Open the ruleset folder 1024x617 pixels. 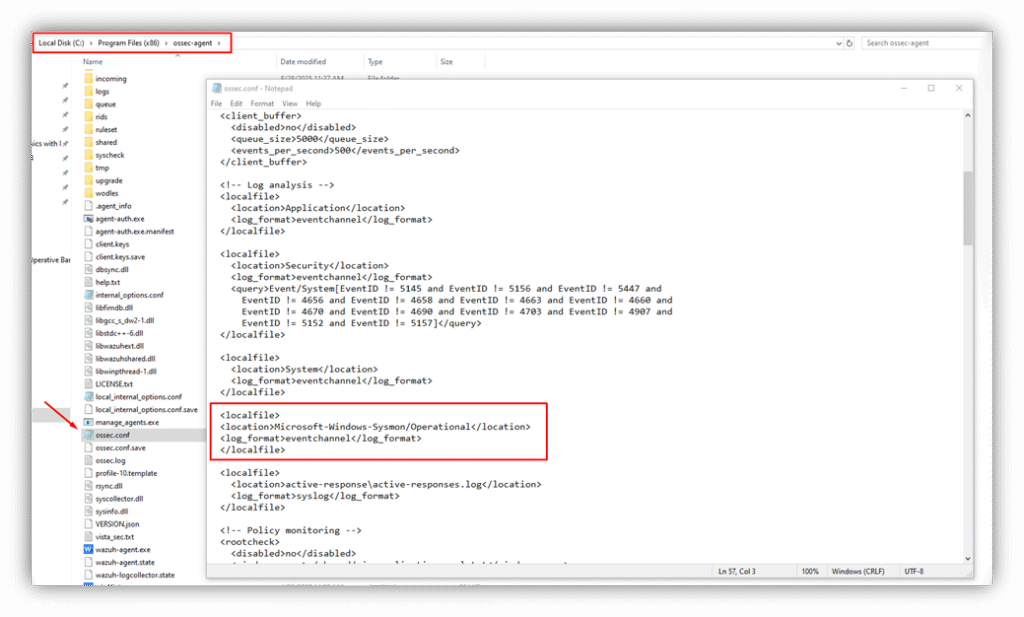tap(106, 129)
